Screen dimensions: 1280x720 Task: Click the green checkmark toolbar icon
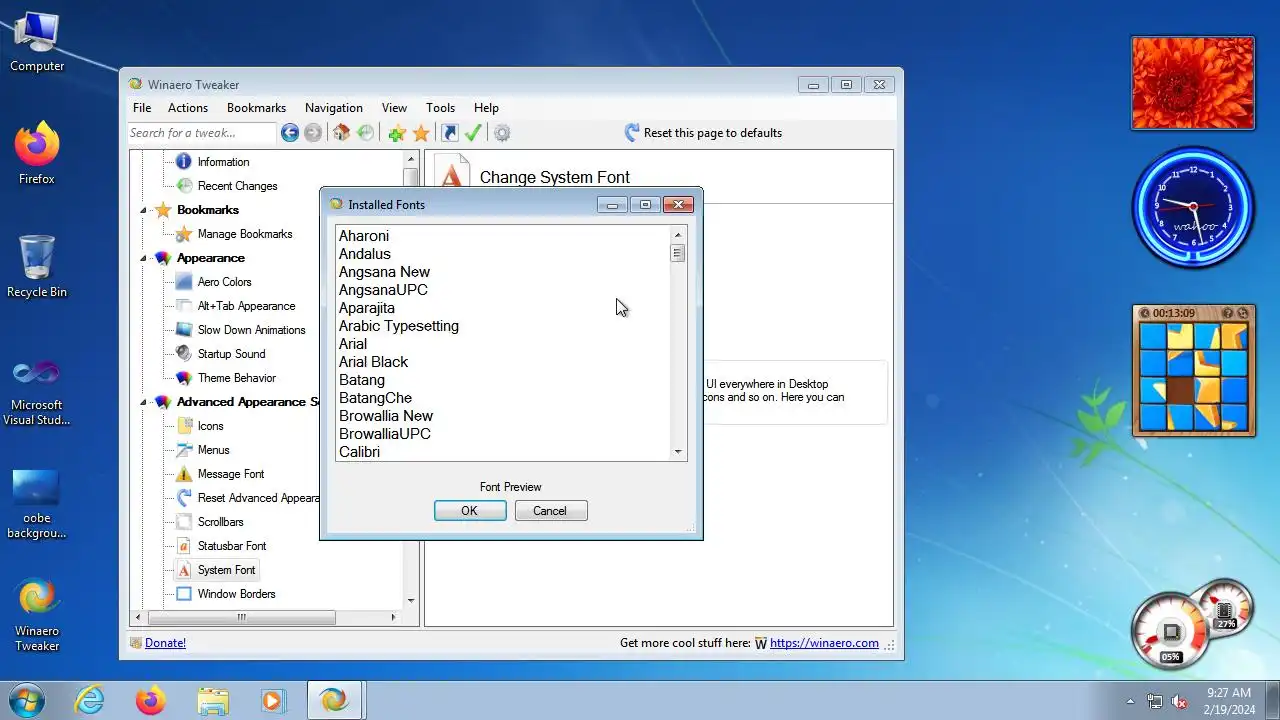[x=474, y=133]
